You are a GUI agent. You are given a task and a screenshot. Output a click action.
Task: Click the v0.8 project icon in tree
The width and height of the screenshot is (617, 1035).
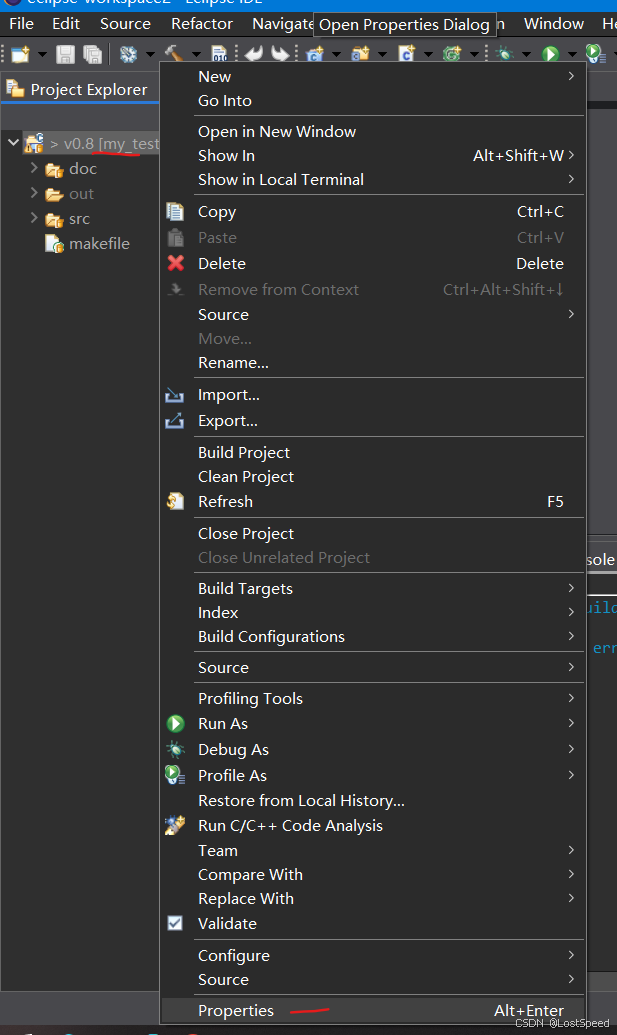pos(34,143)
